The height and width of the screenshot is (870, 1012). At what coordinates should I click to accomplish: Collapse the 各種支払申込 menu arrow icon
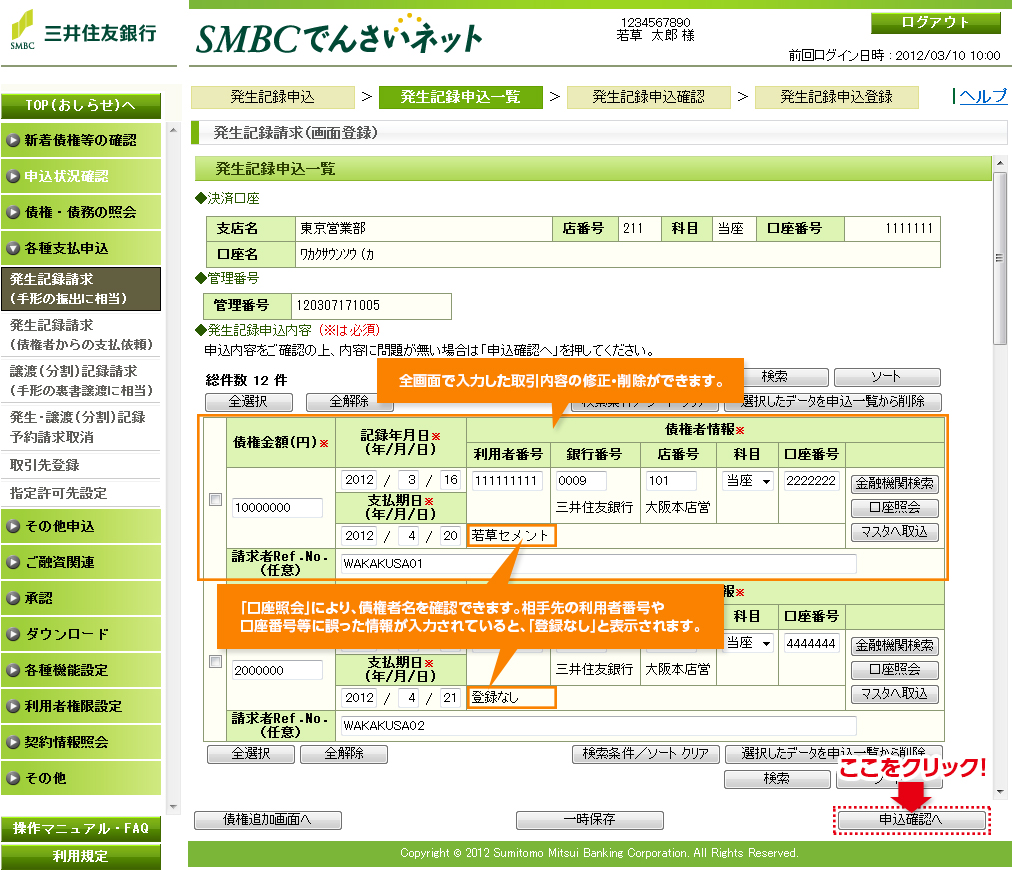click(x=13, y=248)
